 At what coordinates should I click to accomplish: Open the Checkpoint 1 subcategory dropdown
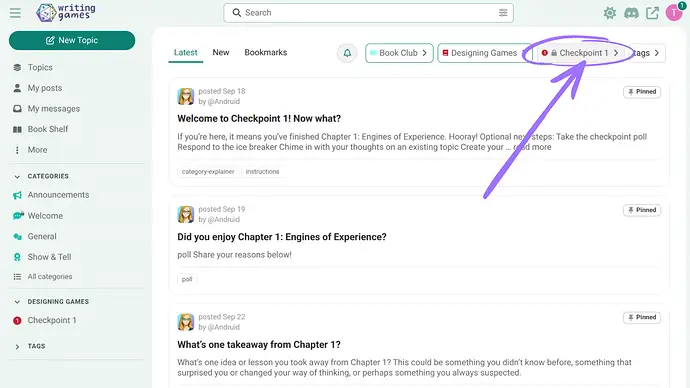click(581, 53)
